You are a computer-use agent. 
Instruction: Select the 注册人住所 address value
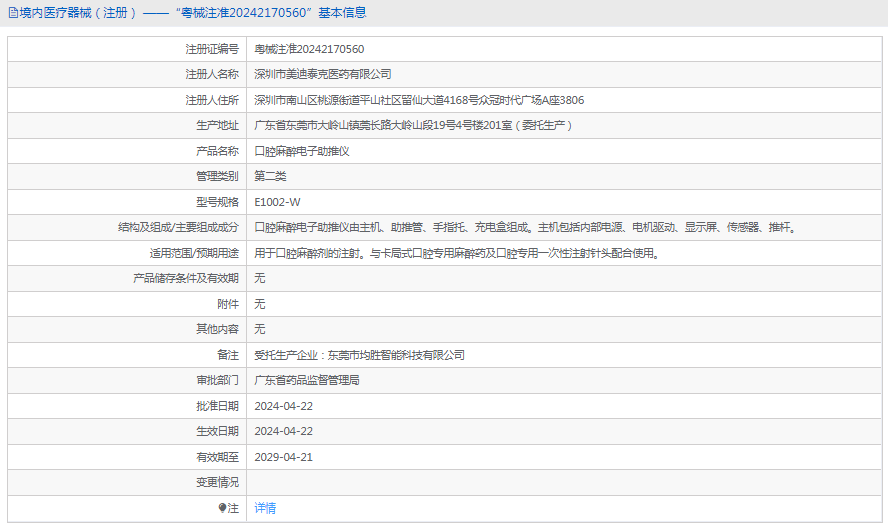(x=419, y=100)
